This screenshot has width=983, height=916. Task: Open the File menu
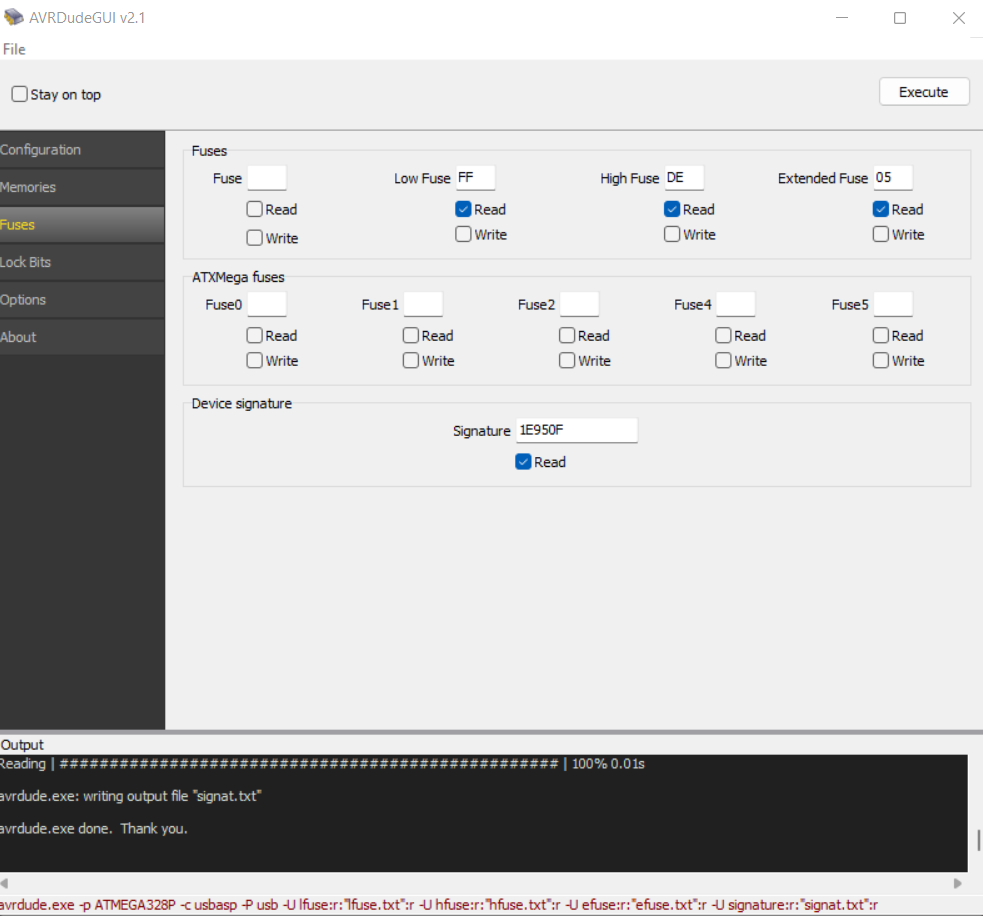point(14,50)
